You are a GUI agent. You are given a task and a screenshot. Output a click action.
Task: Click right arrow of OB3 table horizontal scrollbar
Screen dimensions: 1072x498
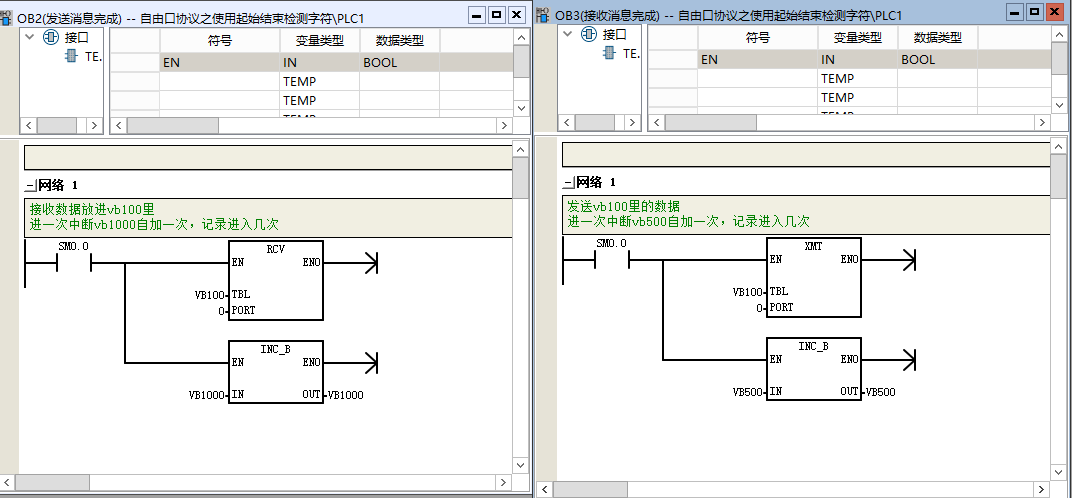pos(1043,123)
